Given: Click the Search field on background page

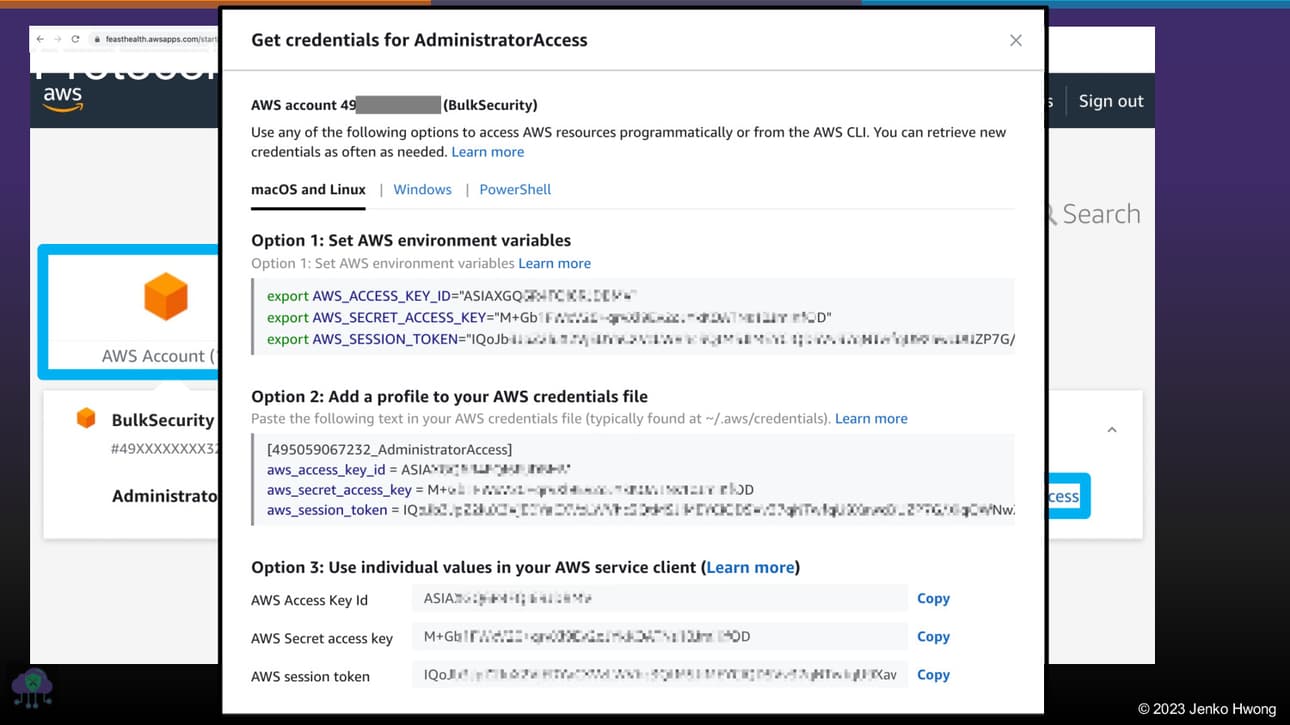Looking at the screenshot, I should point(1092,214).
